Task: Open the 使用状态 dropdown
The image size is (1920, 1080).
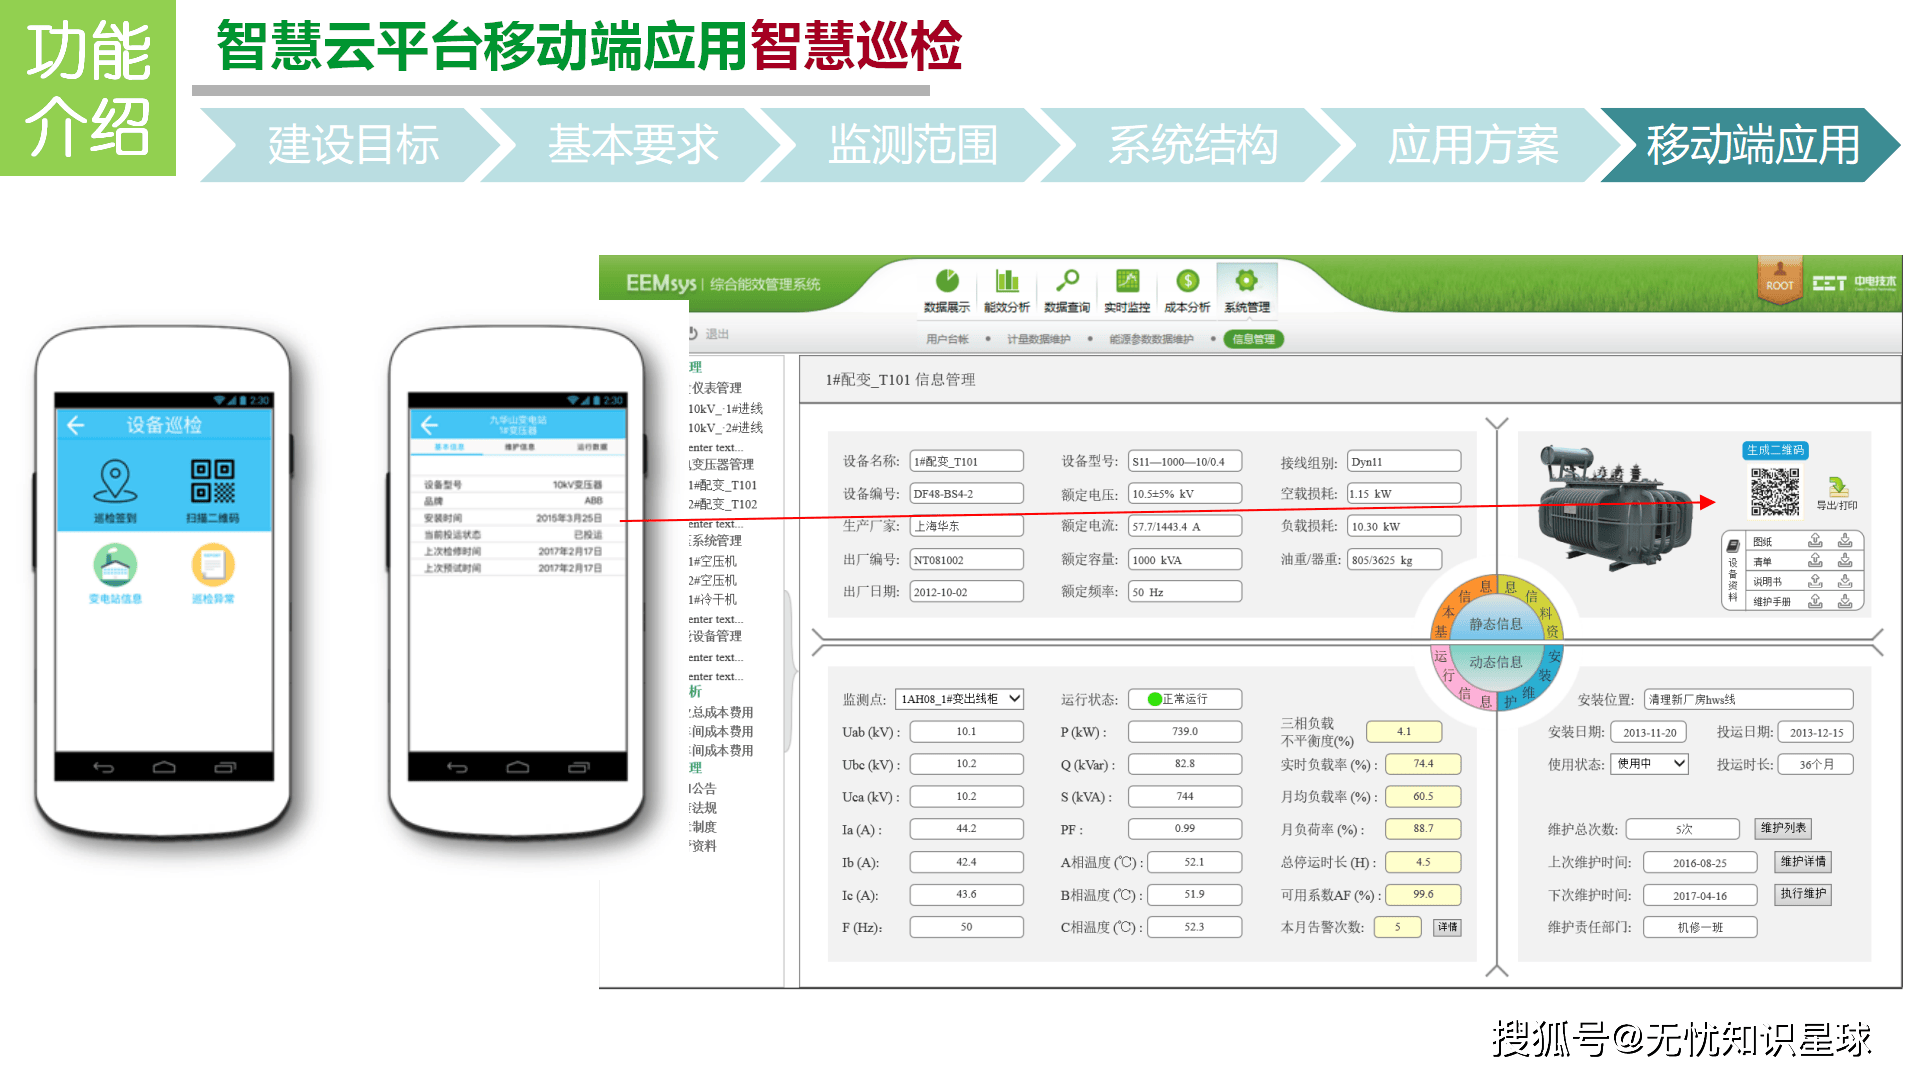Action: [x=1679, y=764]
